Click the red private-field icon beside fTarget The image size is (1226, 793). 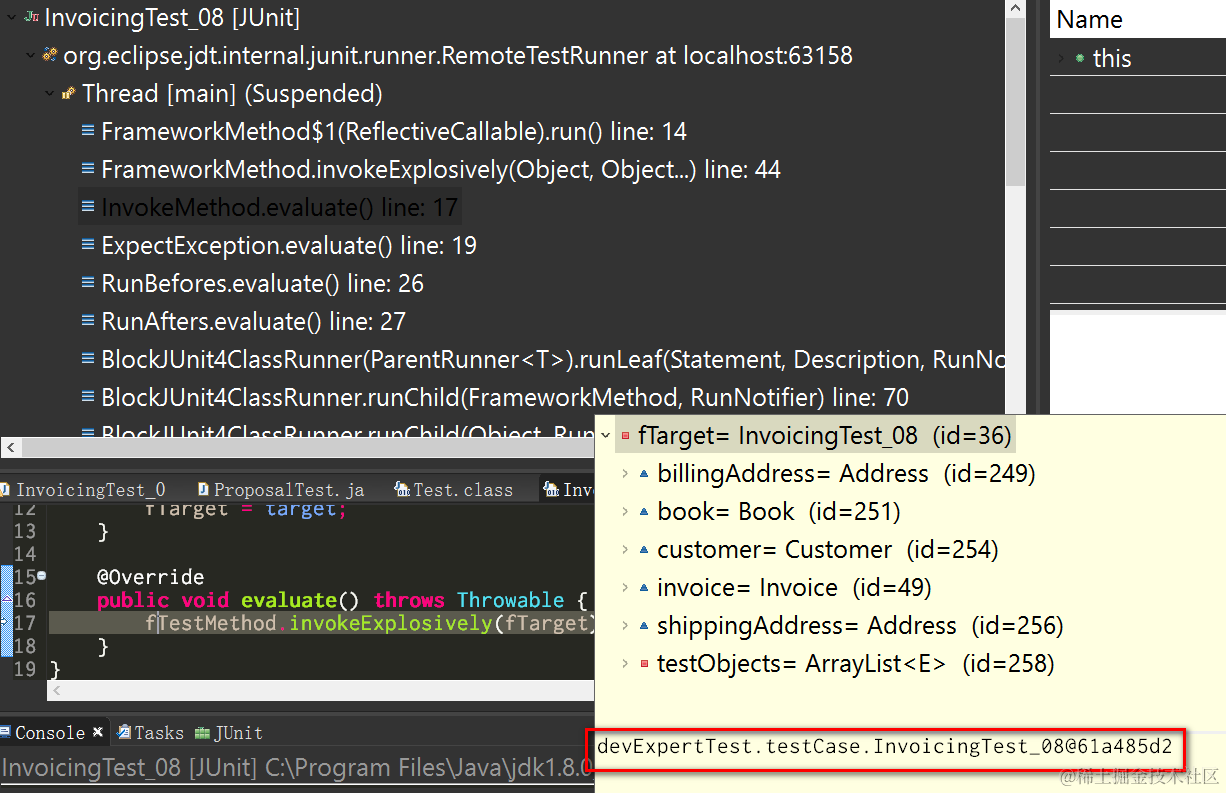[x=626, y=436]
